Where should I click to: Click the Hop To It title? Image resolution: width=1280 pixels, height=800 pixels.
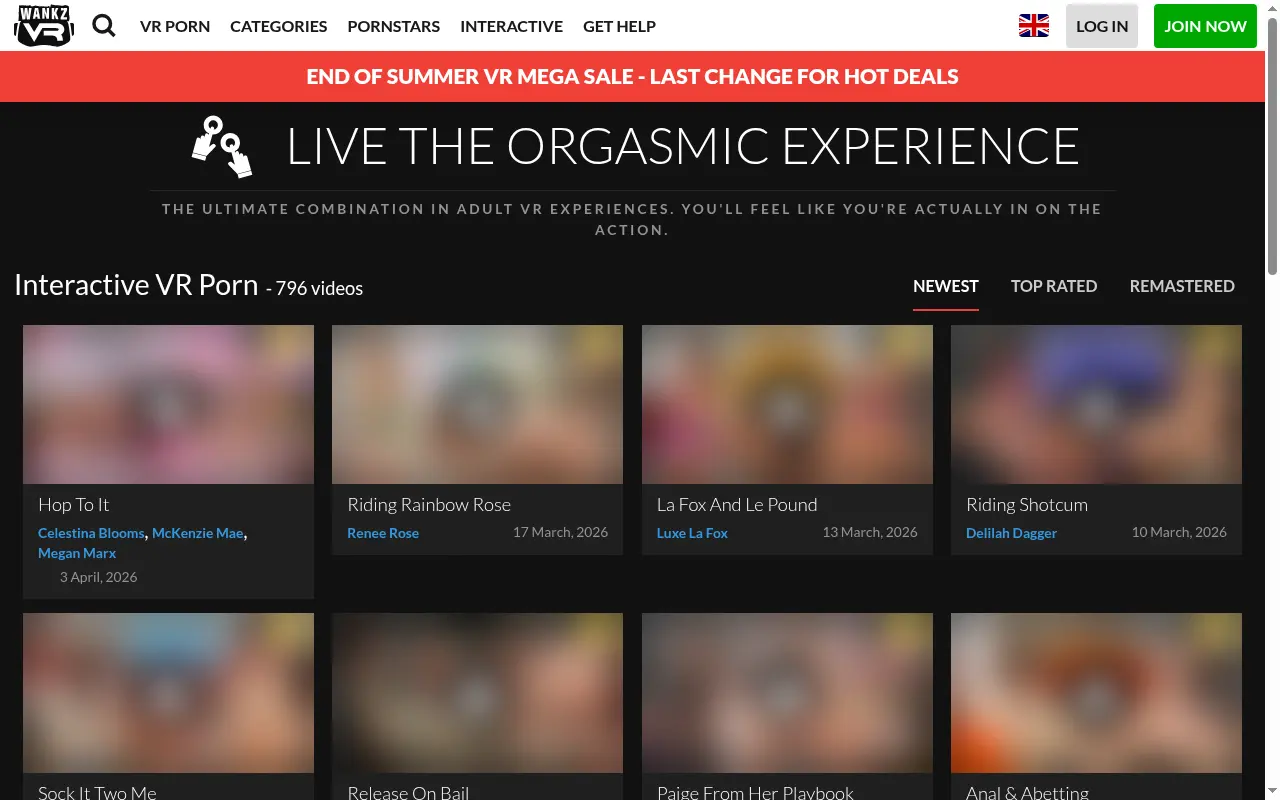point(74,505)
